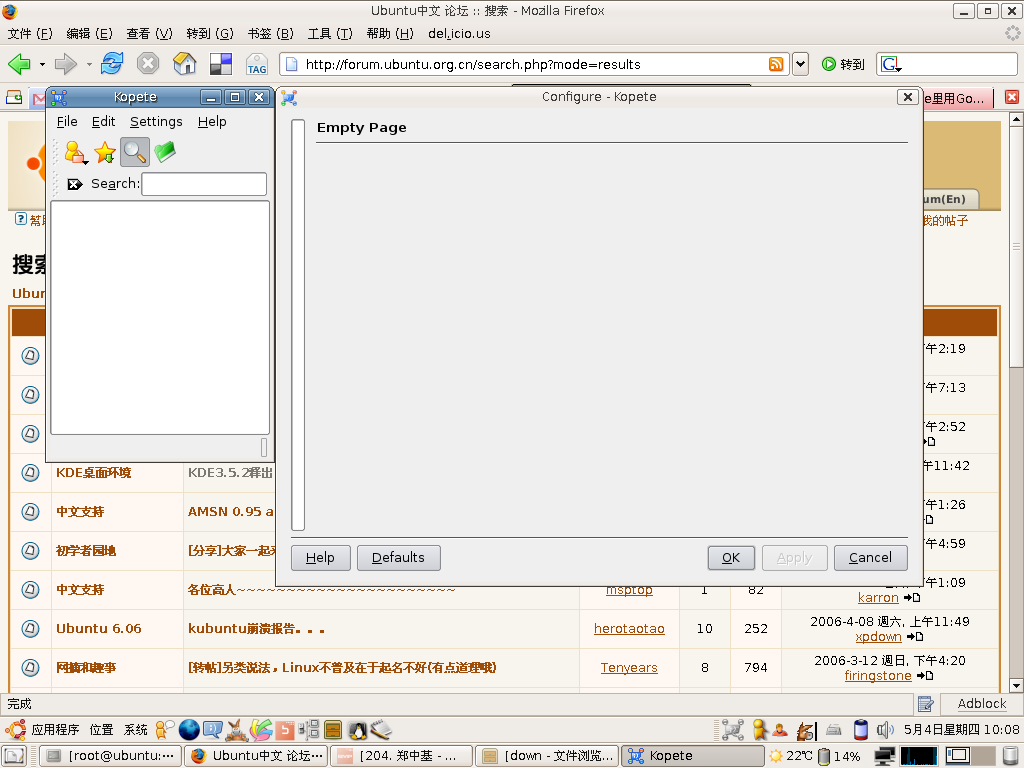The width and height of the screenshot is (1024, 768).
Task: Switch to the [root@ubuntu terminal taskbar button
Action: 111,756
